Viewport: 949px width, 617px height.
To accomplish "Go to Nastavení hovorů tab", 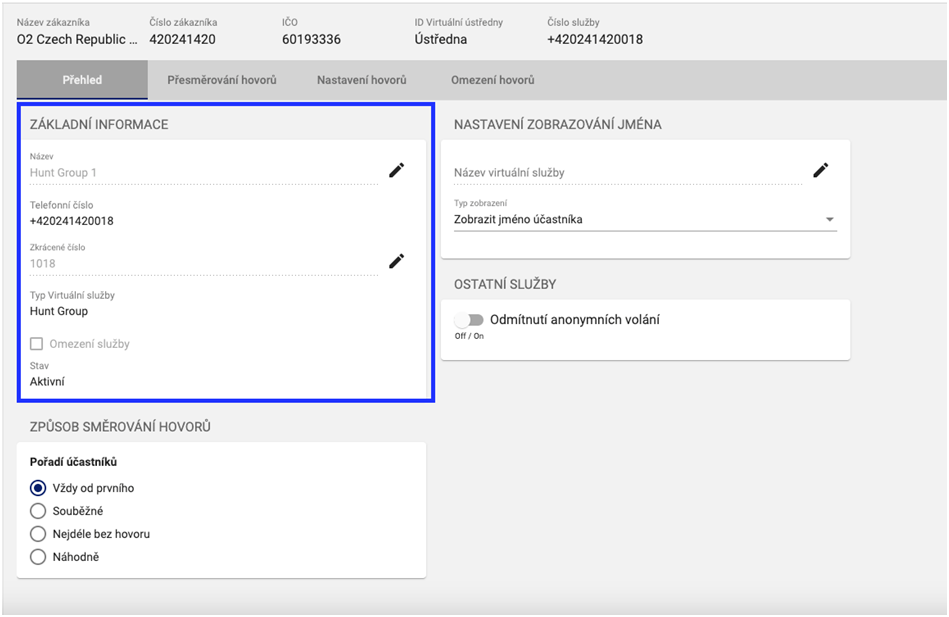I will [x=361, y=80].
